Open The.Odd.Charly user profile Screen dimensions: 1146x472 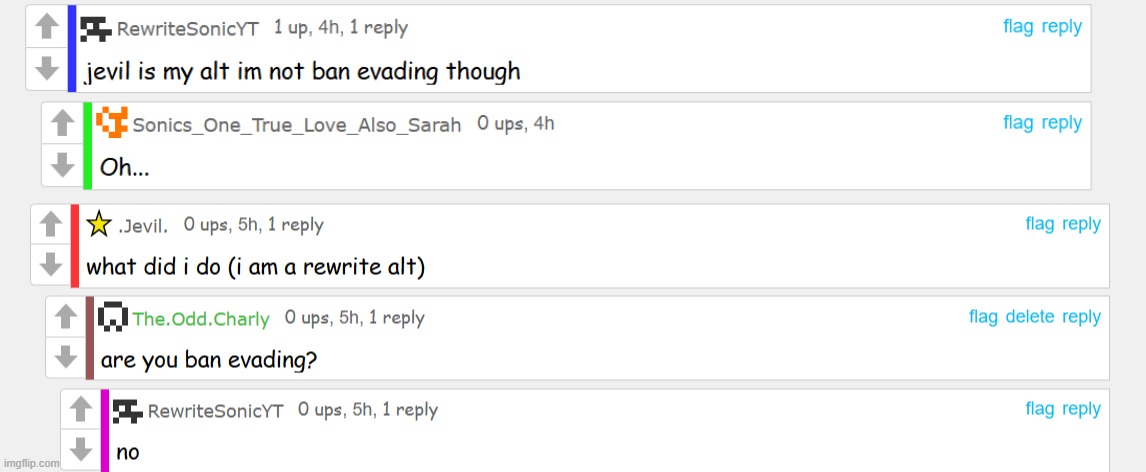[x=201, y=319]
